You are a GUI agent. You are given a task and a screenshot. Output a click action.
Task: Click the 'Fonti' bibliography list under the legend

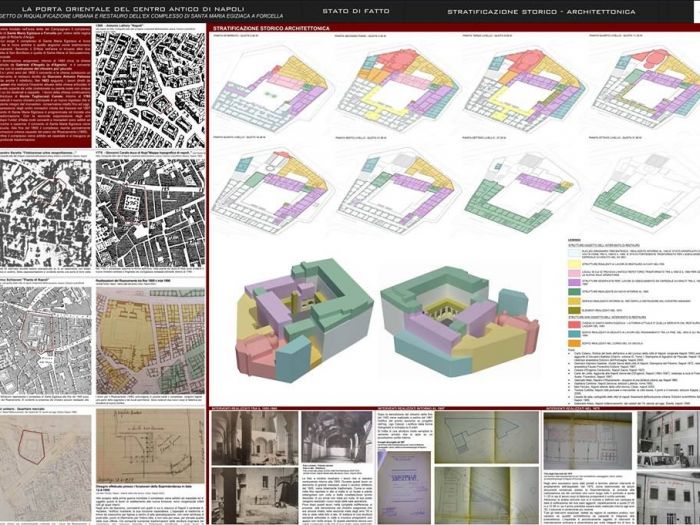coord(634,377)
